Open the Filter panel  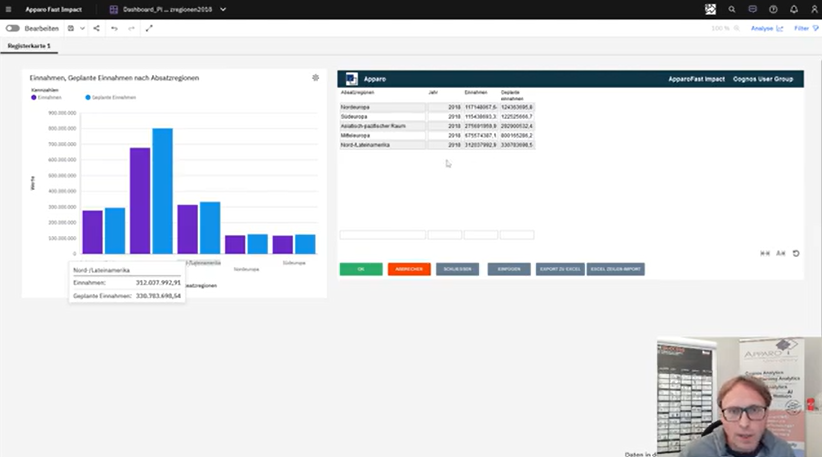pos(803,28)
